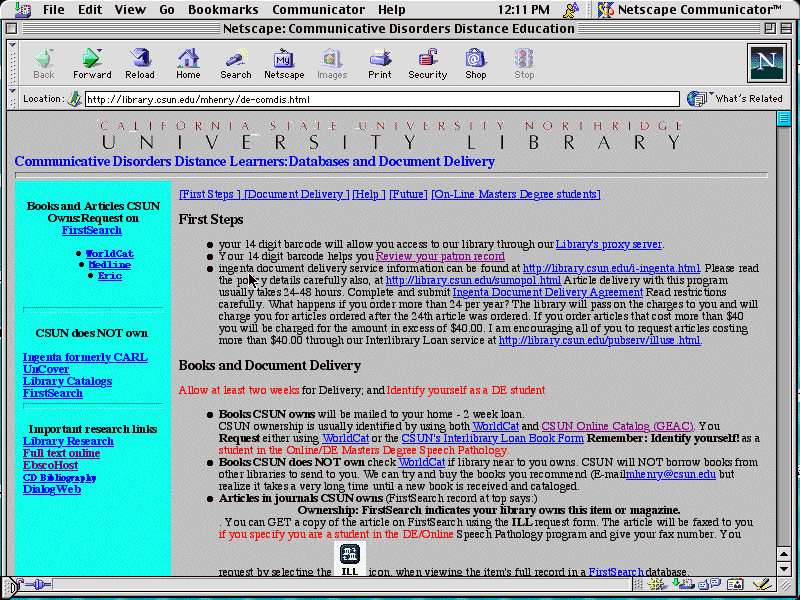
Task: Click the window collapse box in the title bar
Action: [x=786, y=28]
